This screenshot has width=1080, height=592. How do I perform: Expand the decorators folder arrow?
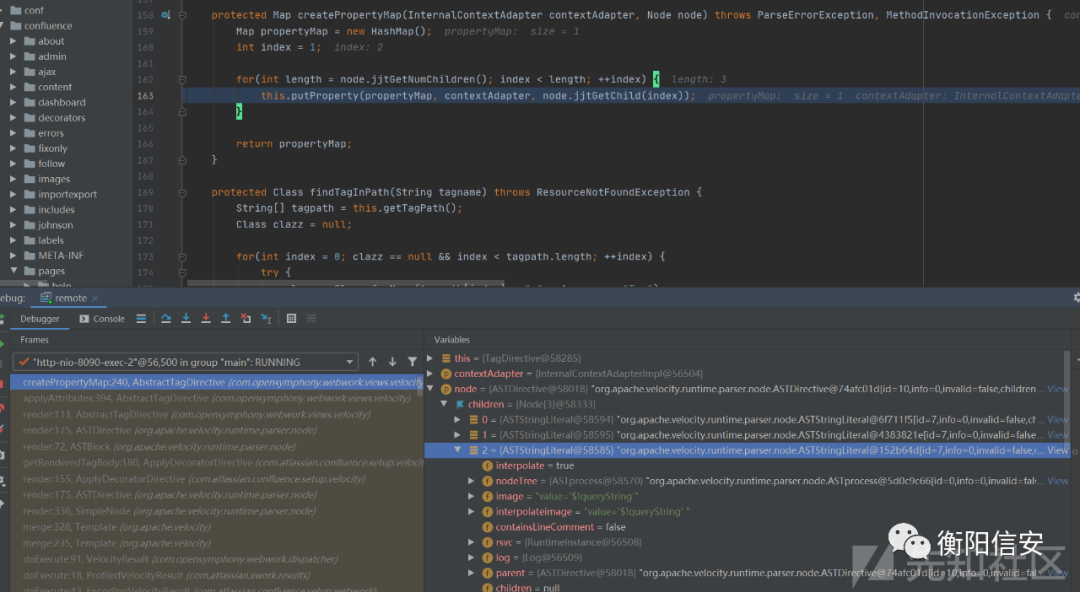click(x=13, y=118)
